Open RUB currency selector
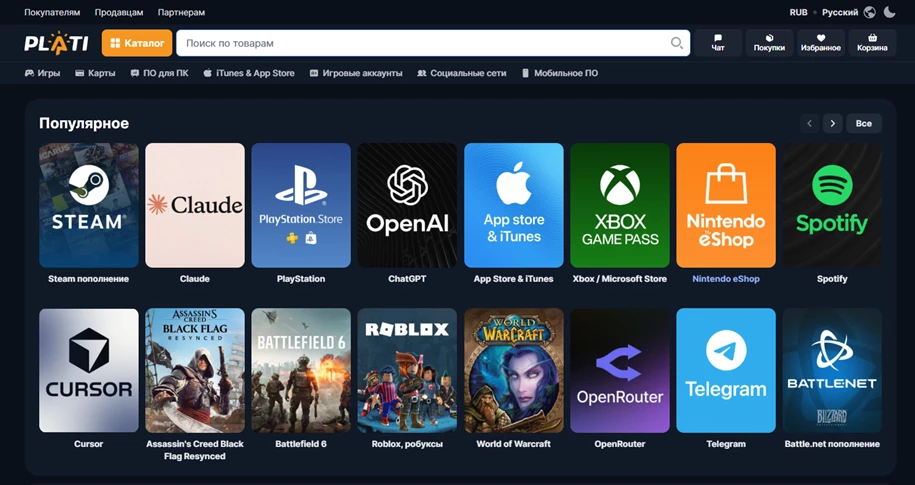Viewport: 915px width, 485px height. click(798, 12)
